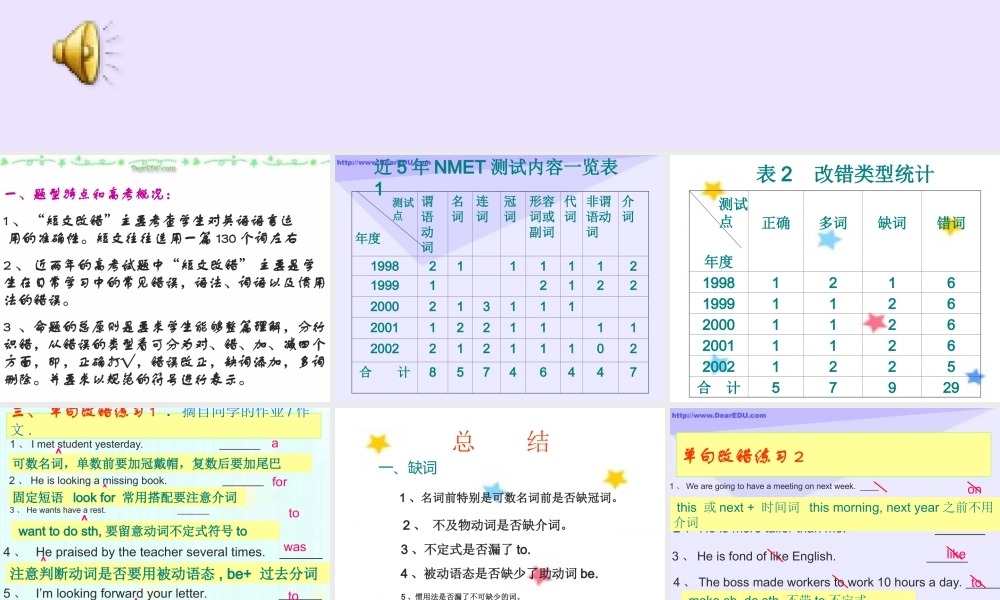Select the 题型特点和高考概况 slide
This screenshot has width=1000, height=600.
[x=165, y=282]
